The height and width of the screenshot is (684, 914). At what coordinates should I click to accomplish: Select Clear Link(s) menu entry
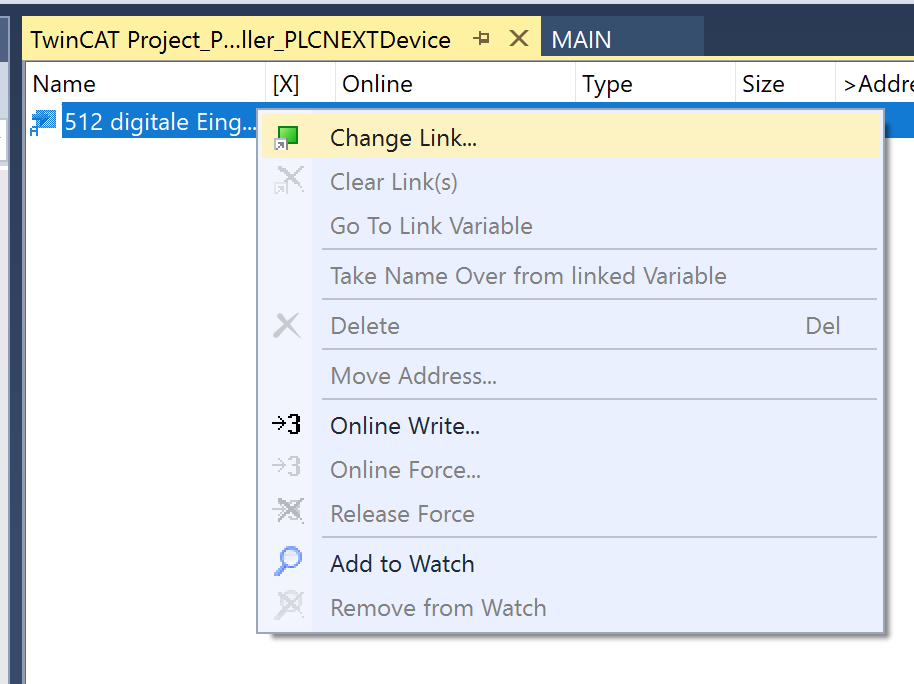coord(570,182)
